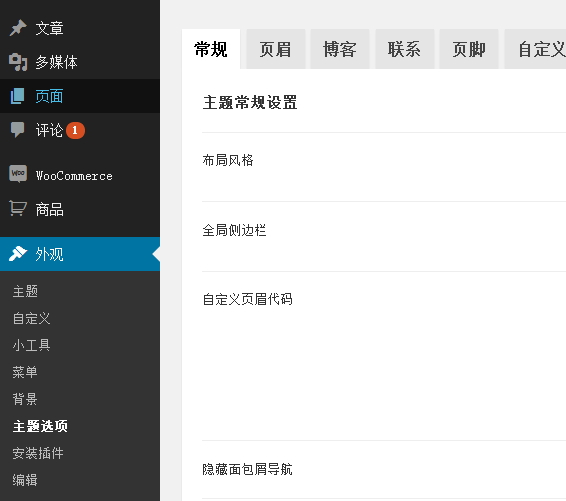The image size is (566, 501).
Task: Open the 自定义 tab at the top
Action: tap(535, 49)
